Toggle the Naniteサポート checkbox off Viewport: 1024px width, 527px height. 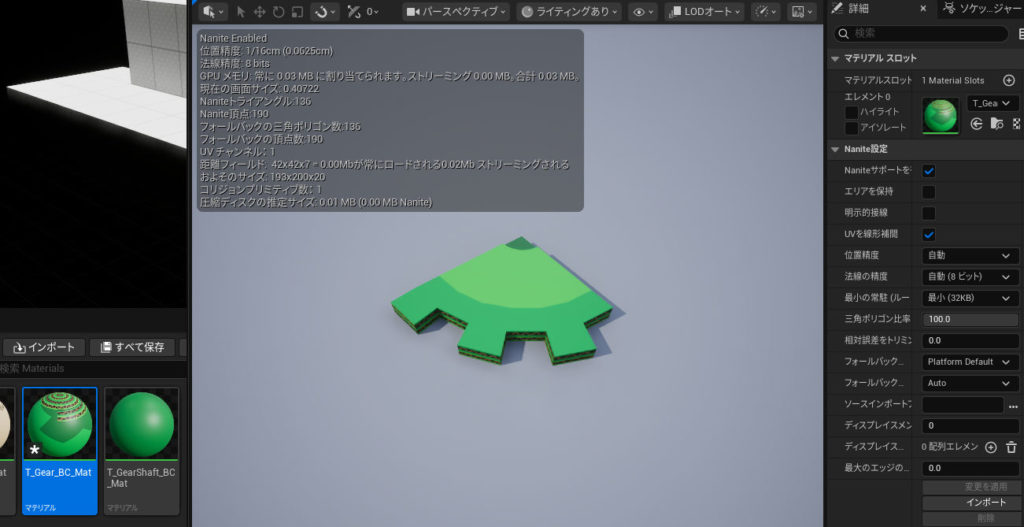click(x=929, y=171)
